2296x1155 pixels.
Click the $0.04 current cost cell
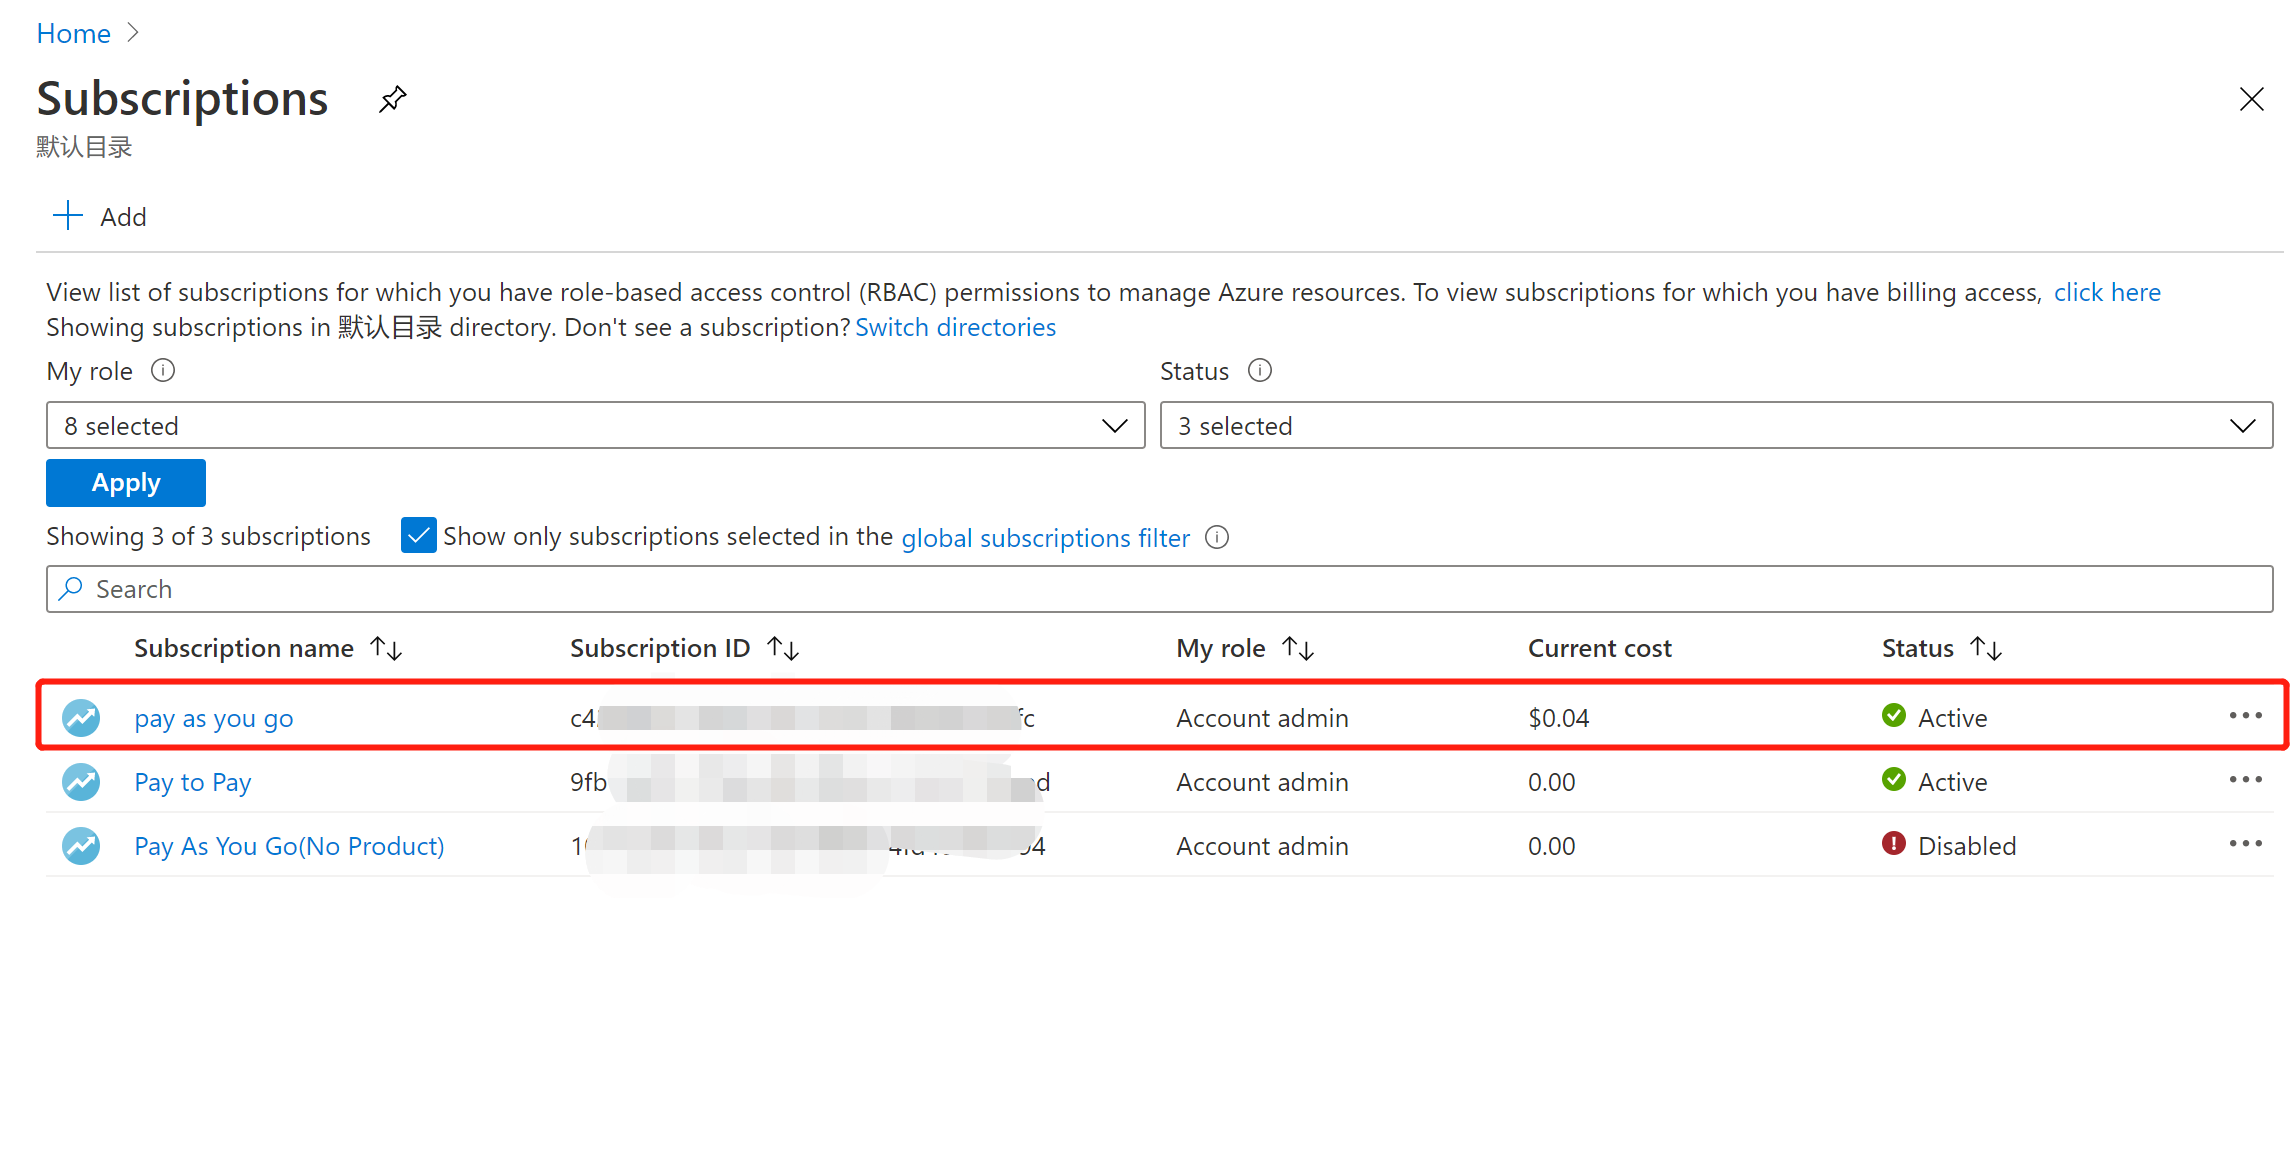[1558, 718]
